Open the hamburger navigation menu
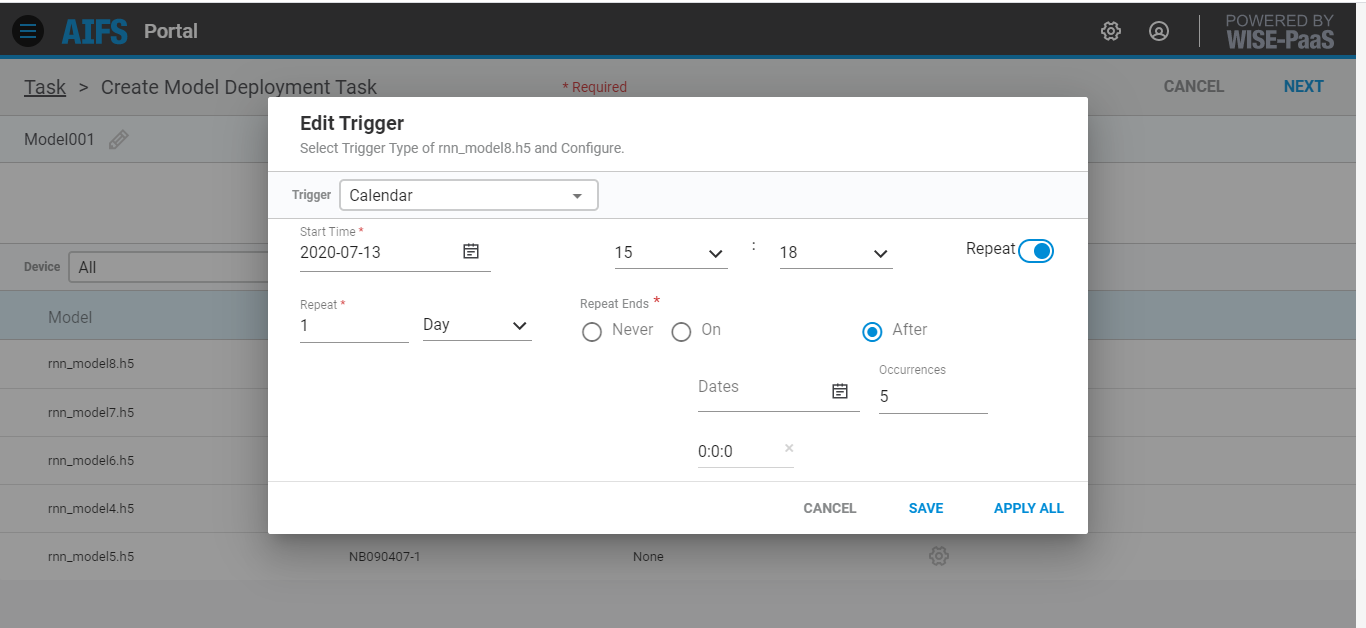1366x628 pixels. (x=28, y=31)
